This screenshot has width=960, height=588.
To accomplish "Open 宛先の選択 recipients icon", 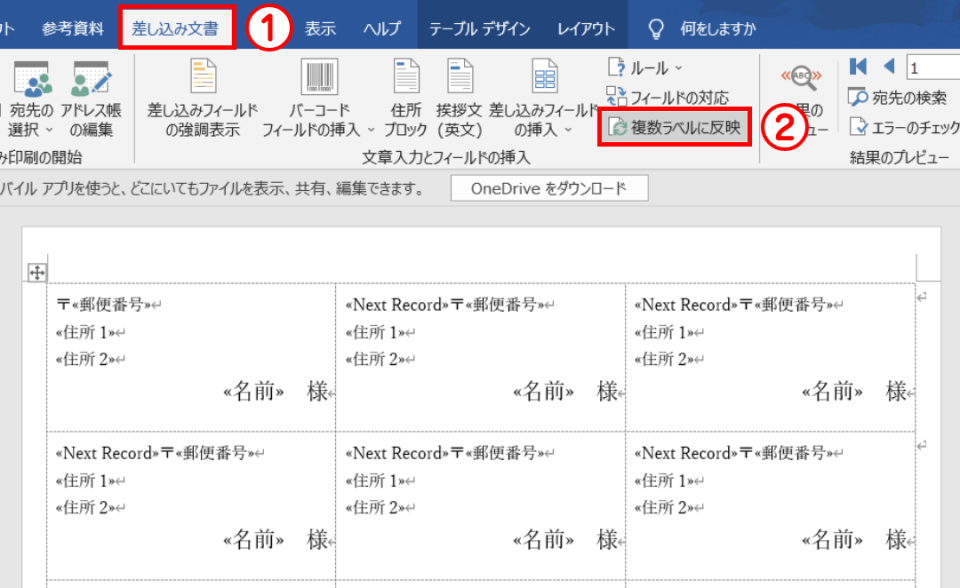I will pyautogui.click(x=32, y=79).
